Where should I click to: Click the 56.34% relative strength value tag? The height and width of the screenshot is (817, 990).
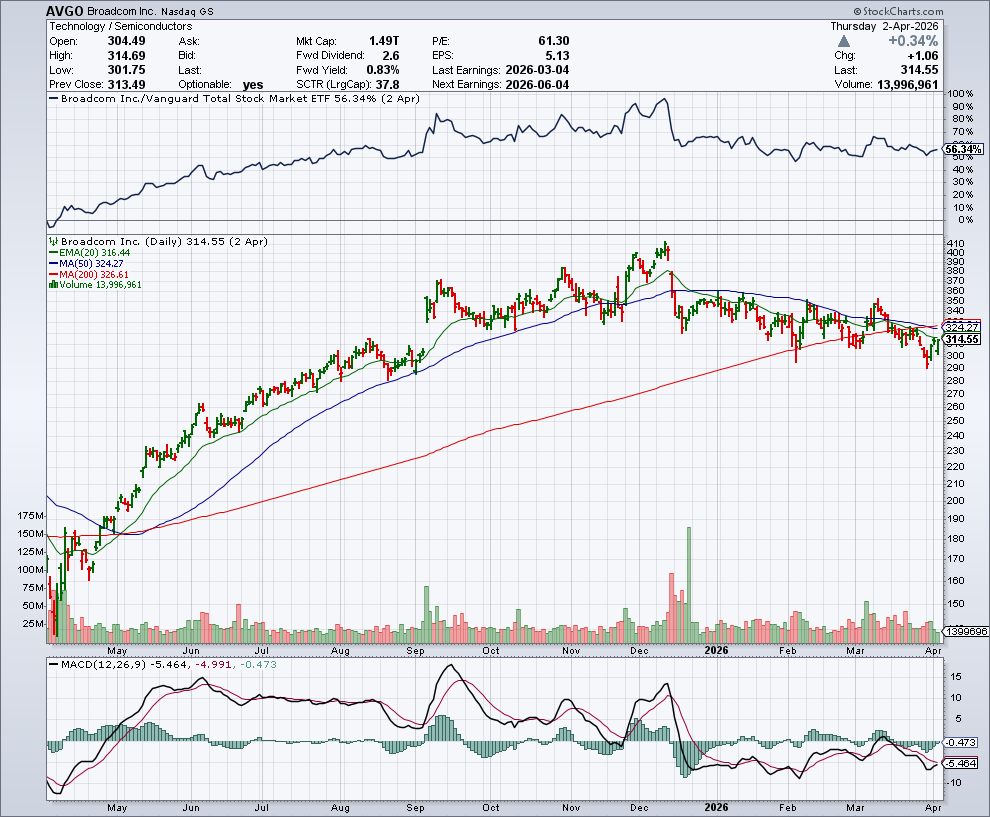click(x=963, y=150)
